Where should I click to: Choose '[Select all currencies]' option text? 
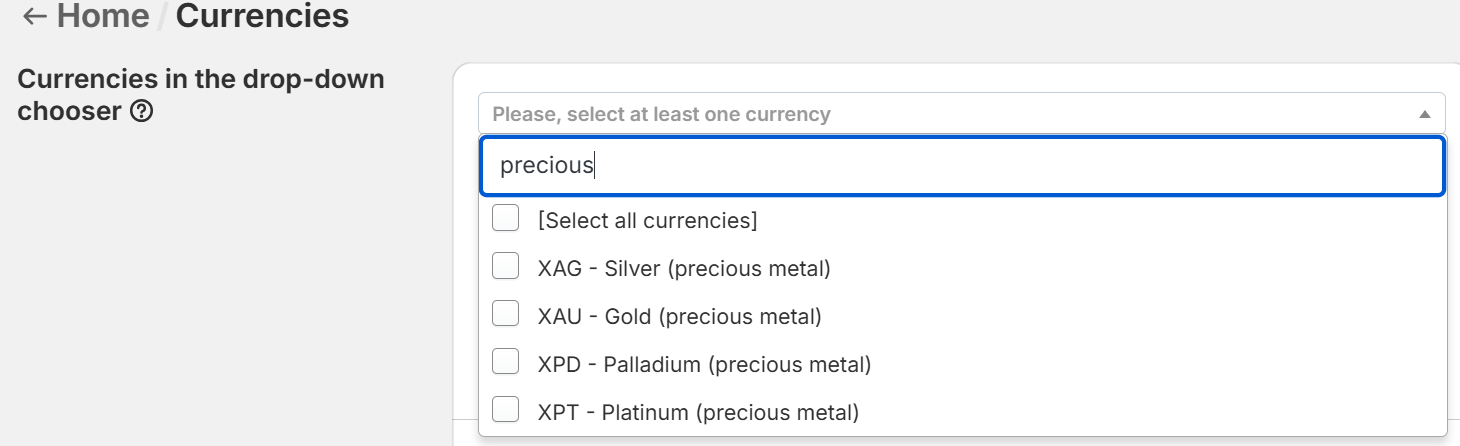647,220
